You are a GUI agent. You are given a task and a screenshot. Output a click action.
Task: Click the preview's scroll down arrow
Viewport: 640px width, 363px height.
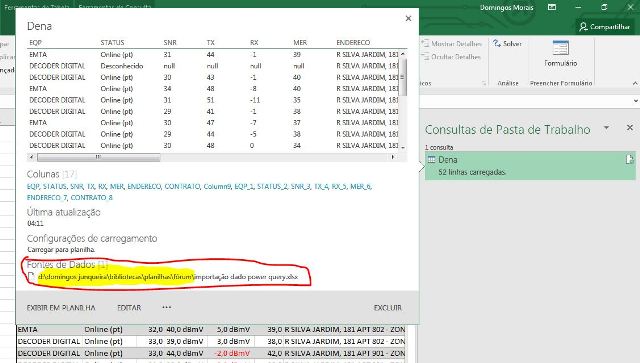tap(403, 147)
